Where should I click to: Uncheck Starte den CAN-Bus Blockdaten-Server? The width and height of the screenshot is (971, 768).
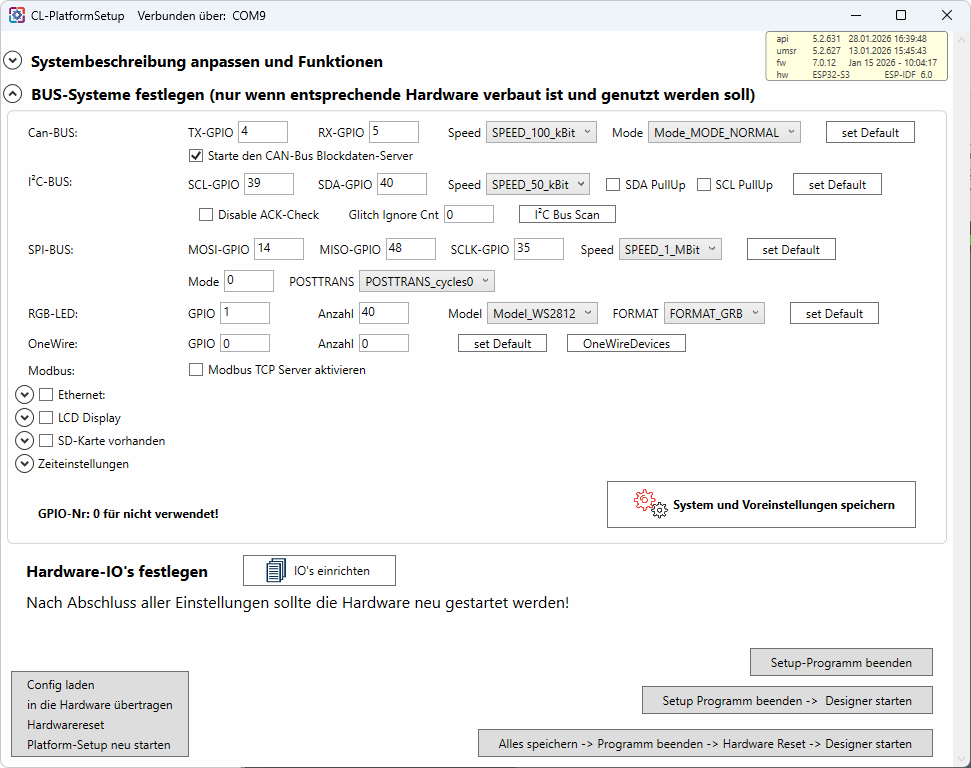click(196, 156)
